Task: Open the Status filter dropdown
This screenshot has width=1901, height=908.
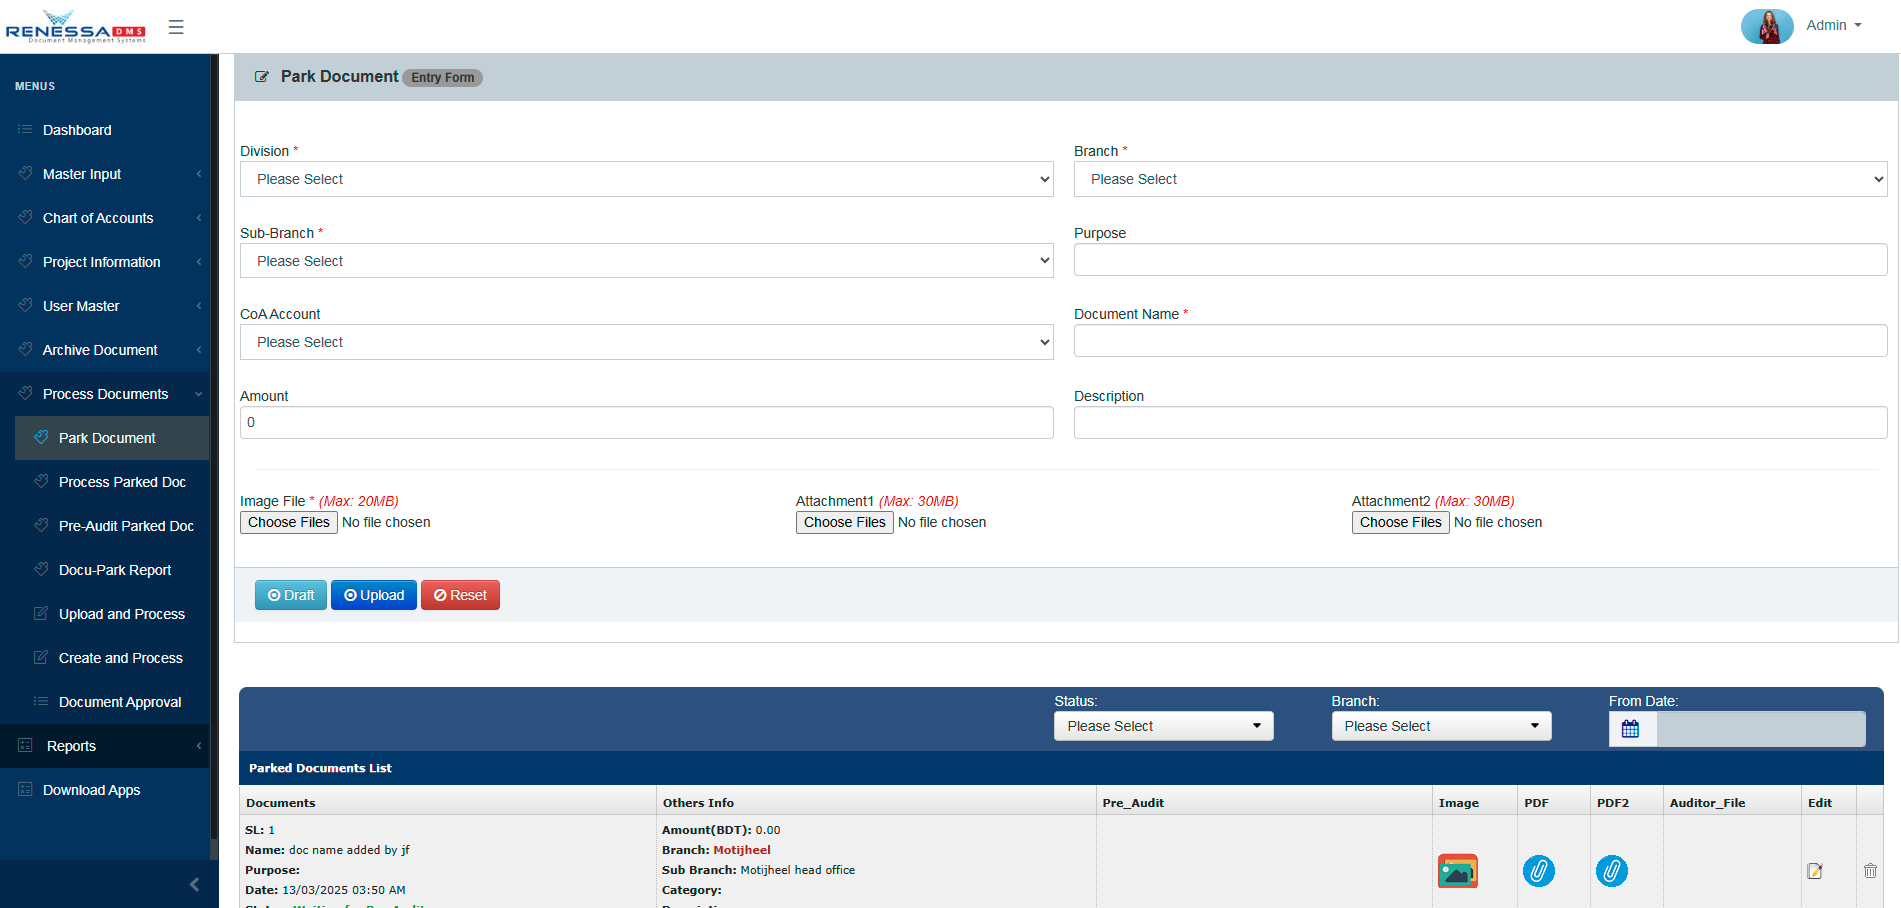Action: (1163, 726)
